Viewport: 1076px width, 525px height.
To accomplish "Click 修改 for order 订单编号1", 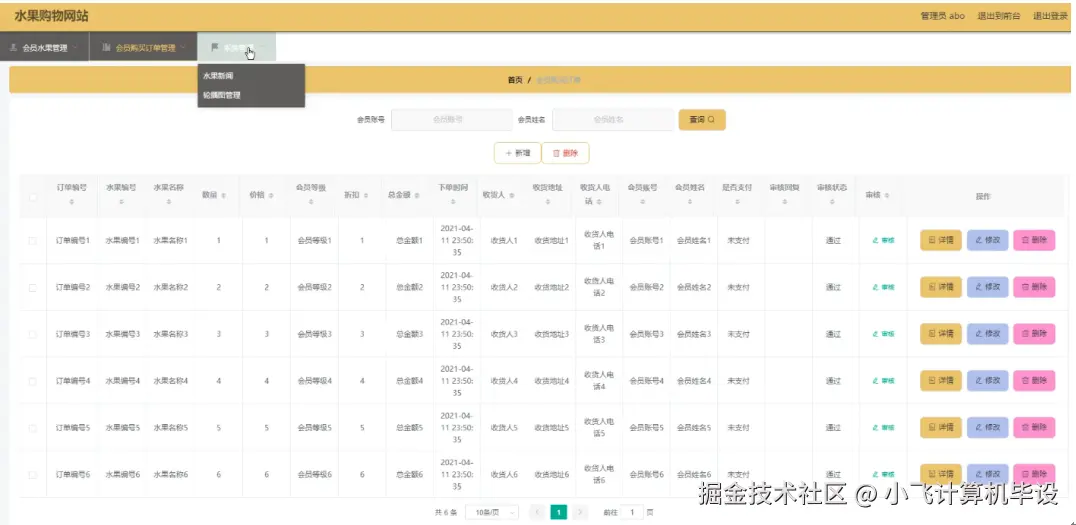I will click(x=987, y=240).
